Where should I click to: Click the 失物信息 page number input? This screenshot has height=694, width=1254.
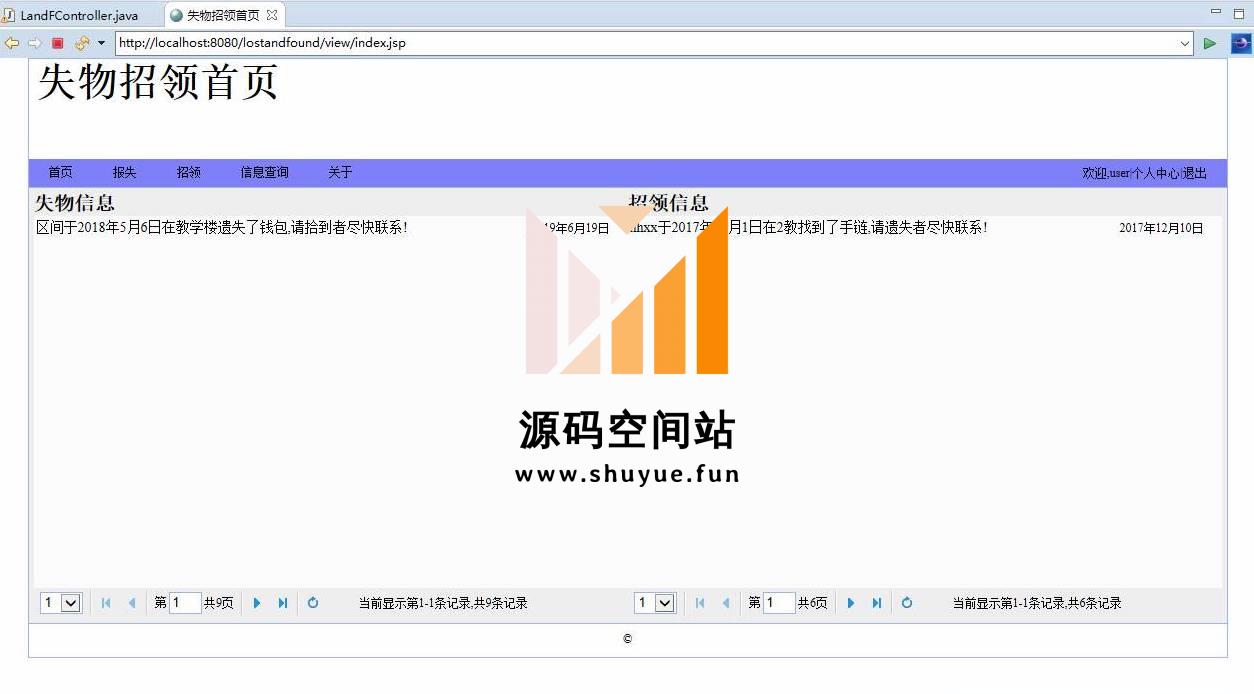tap(185, 603)
